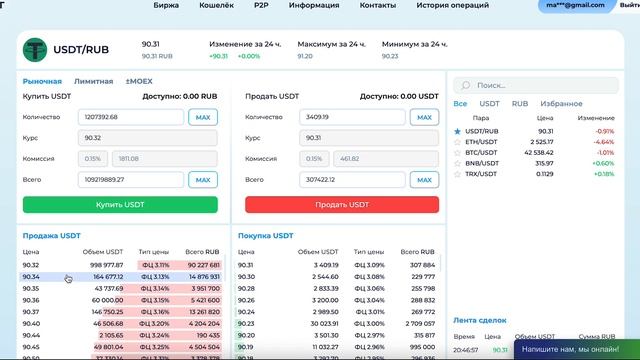Click the Покупка USDT section heading

point(265,236)
